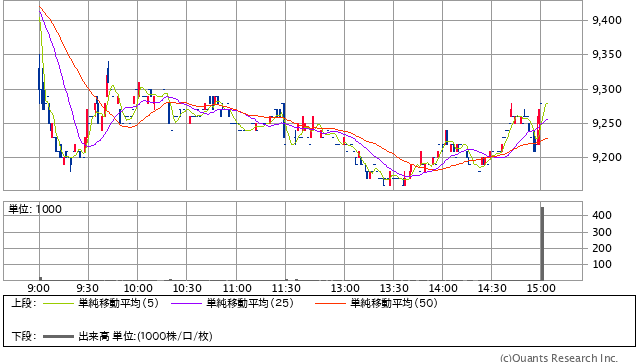Click the gray volume bar swatch in legend
Image resolution: width=638 pixels, height=362 pixels.
tap(59, 336)
